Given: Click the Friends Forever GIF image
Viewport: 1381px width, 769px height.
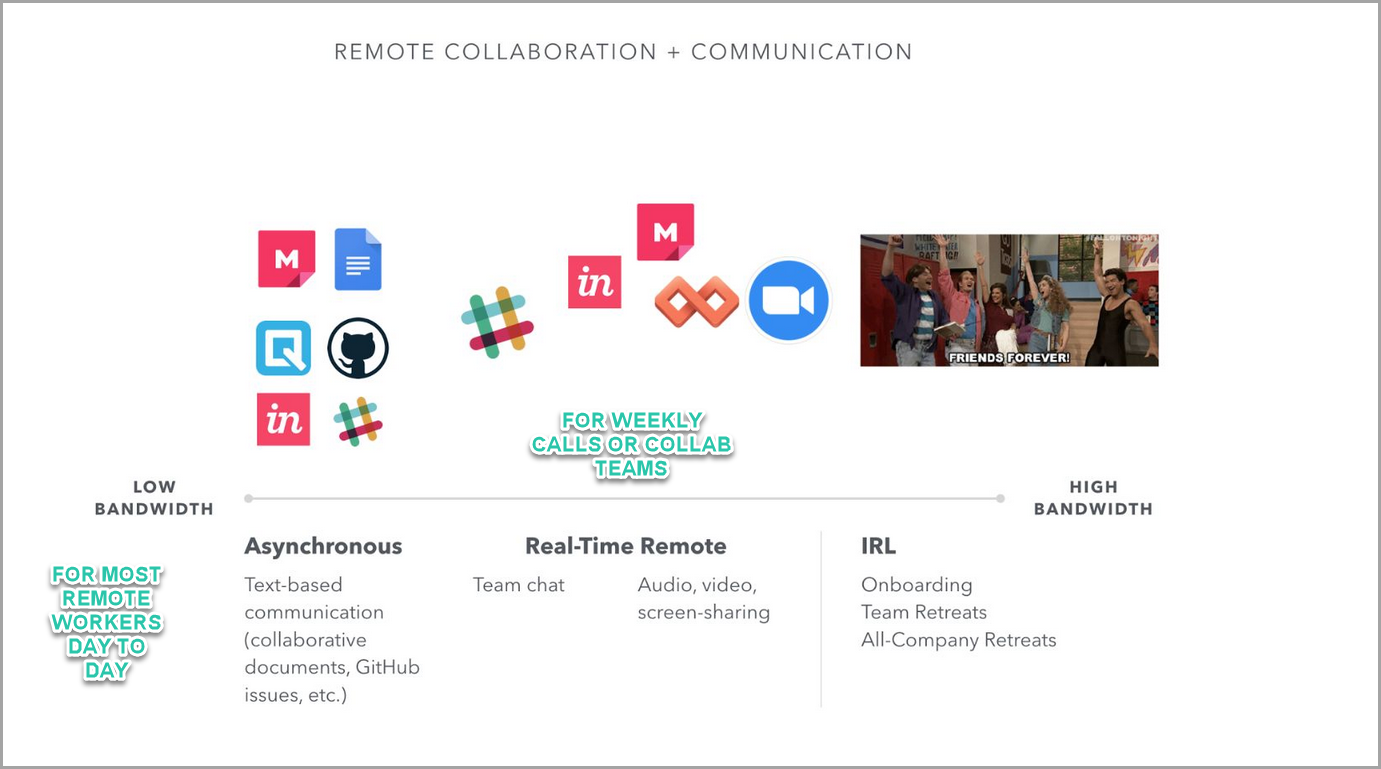Looking at the screenshot, I should tap(1009, 300).
